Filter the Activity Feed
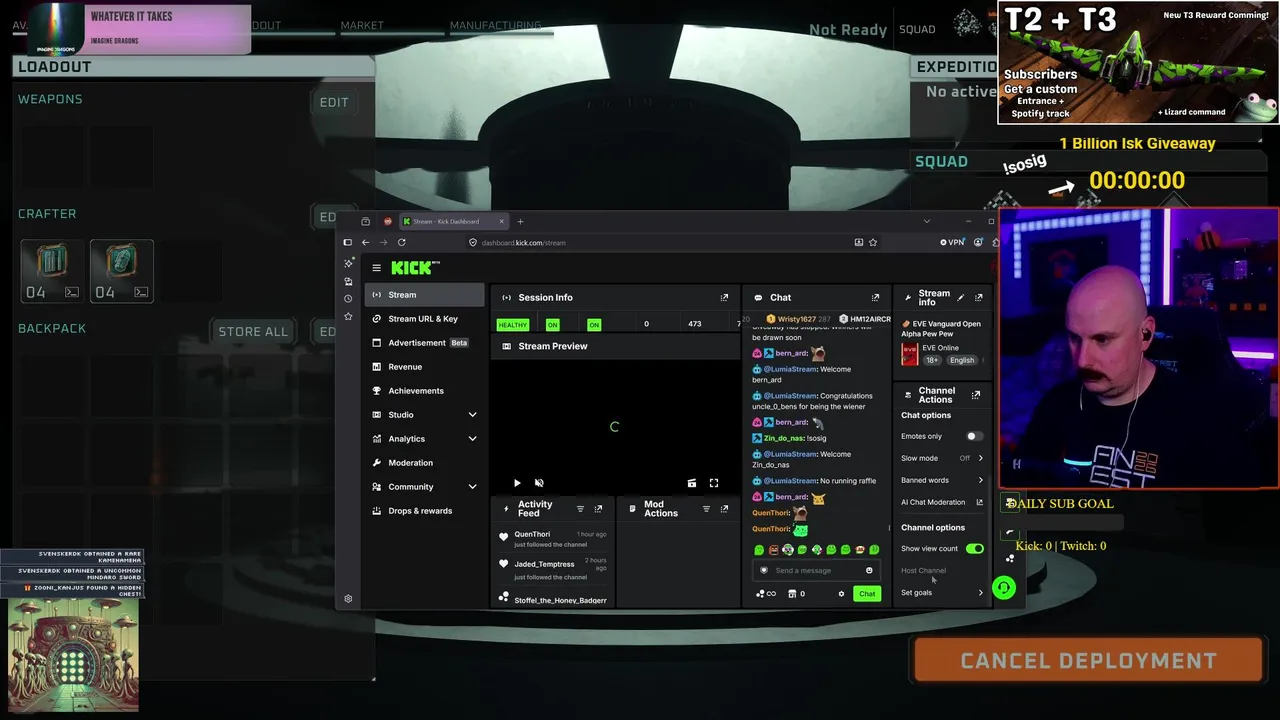Viewport: 1280px width, 720px height. click(x=580, y=509)
